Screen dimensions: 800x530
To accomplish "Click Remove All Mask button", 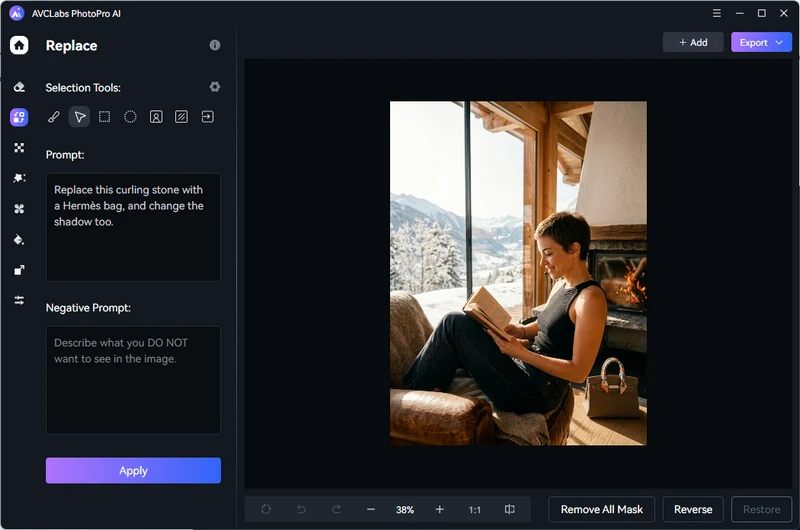I will 602,509.
